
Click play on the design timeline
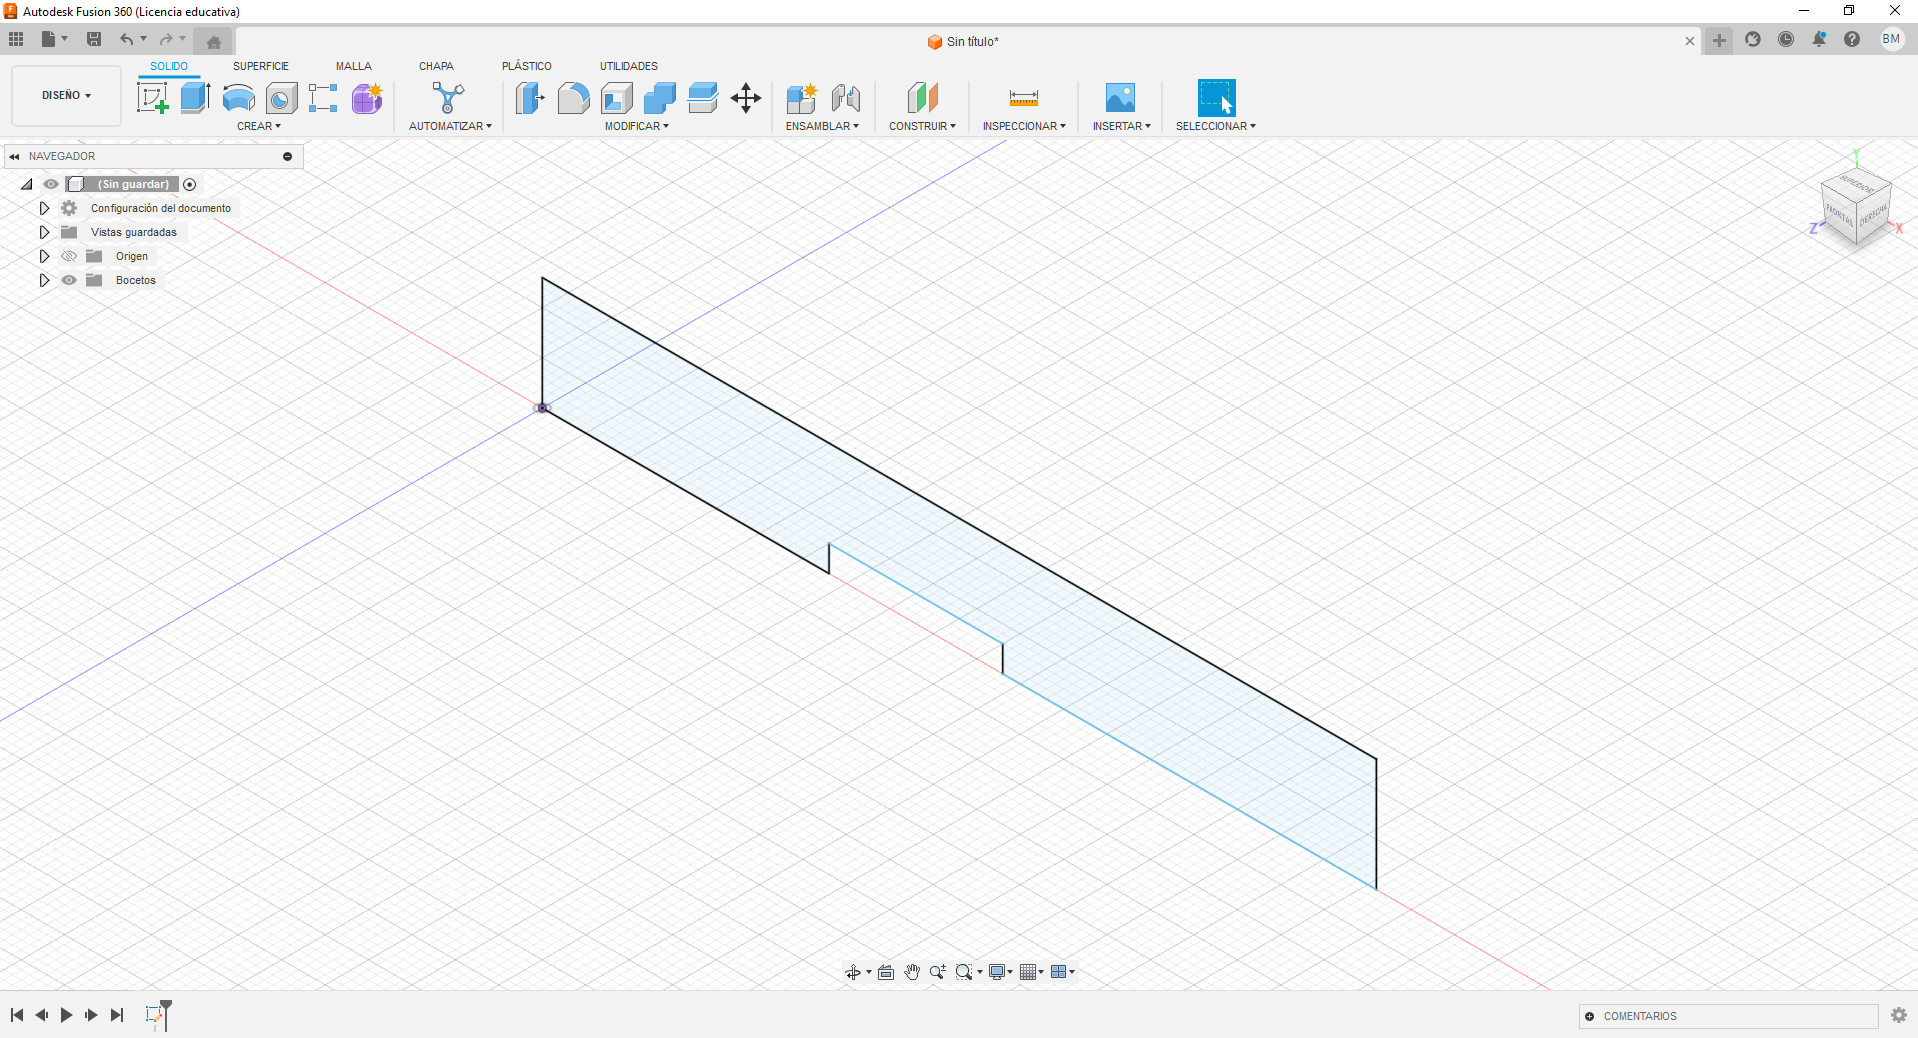tap(66, 1015)
